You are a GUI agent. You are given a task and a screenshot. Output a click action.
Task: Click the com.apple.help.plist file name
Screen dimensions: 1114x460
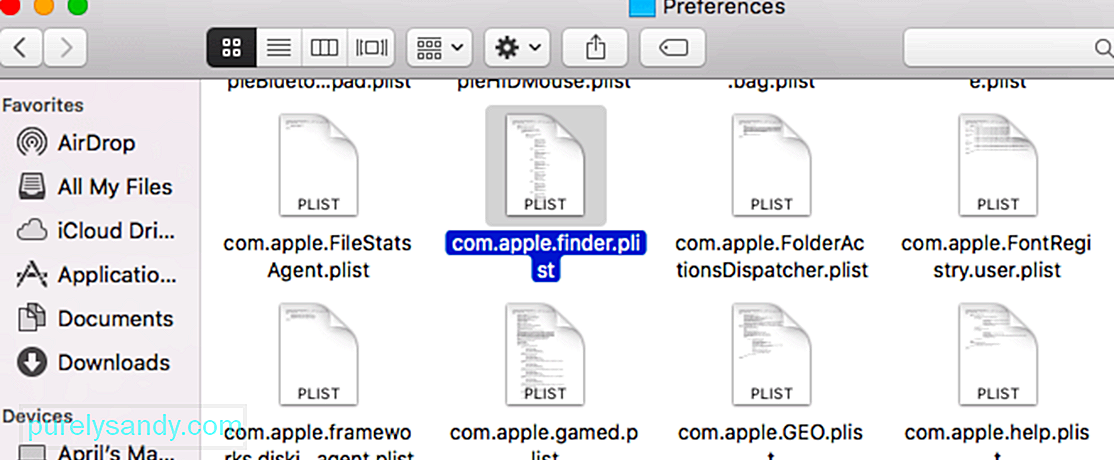pos(997,442)
